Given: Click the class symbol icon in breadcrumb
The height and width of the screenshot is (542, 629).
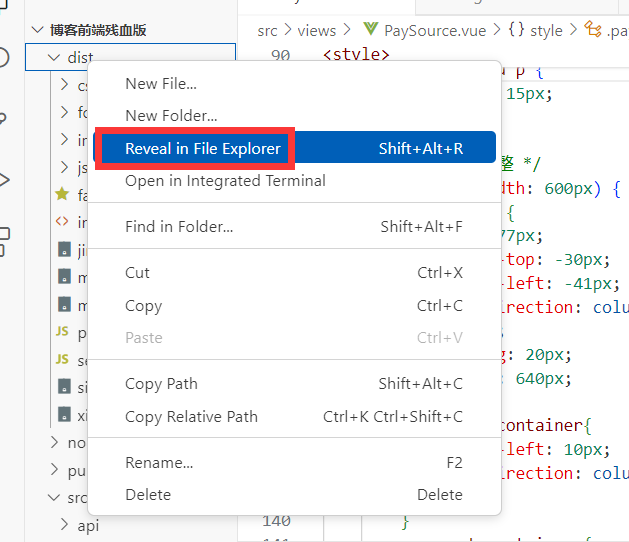Looking at the screenshot, I should 592,29.
